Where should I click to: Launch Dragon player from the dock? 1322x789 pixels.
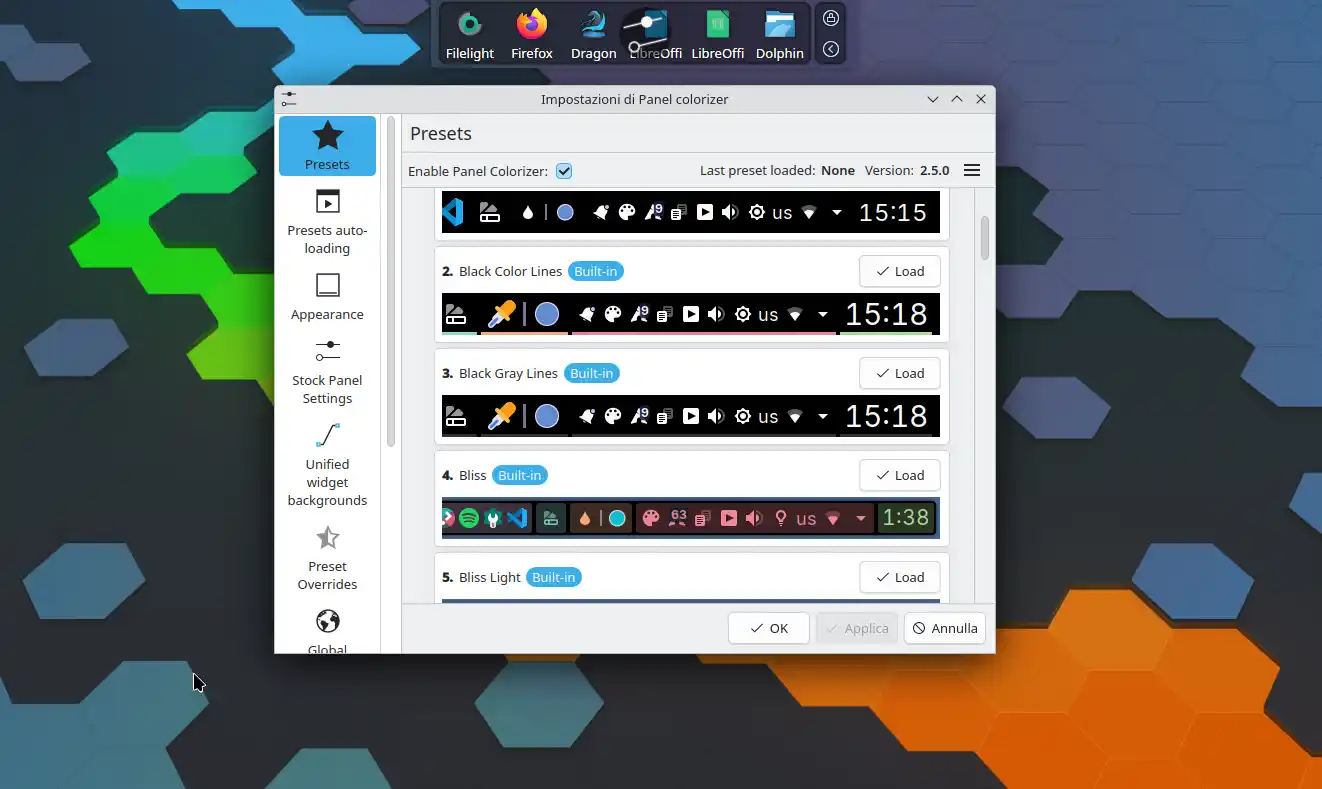593,31
